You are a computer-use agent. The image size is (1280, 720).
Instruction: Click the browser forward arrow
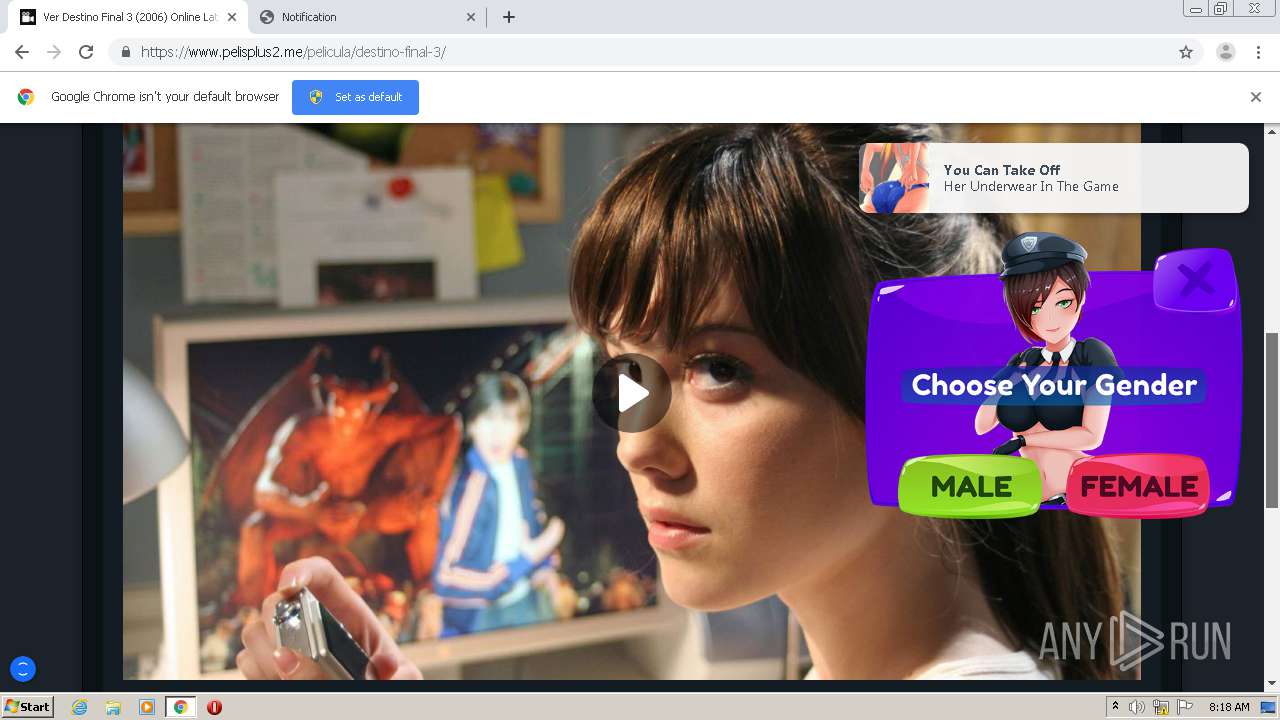54,52
